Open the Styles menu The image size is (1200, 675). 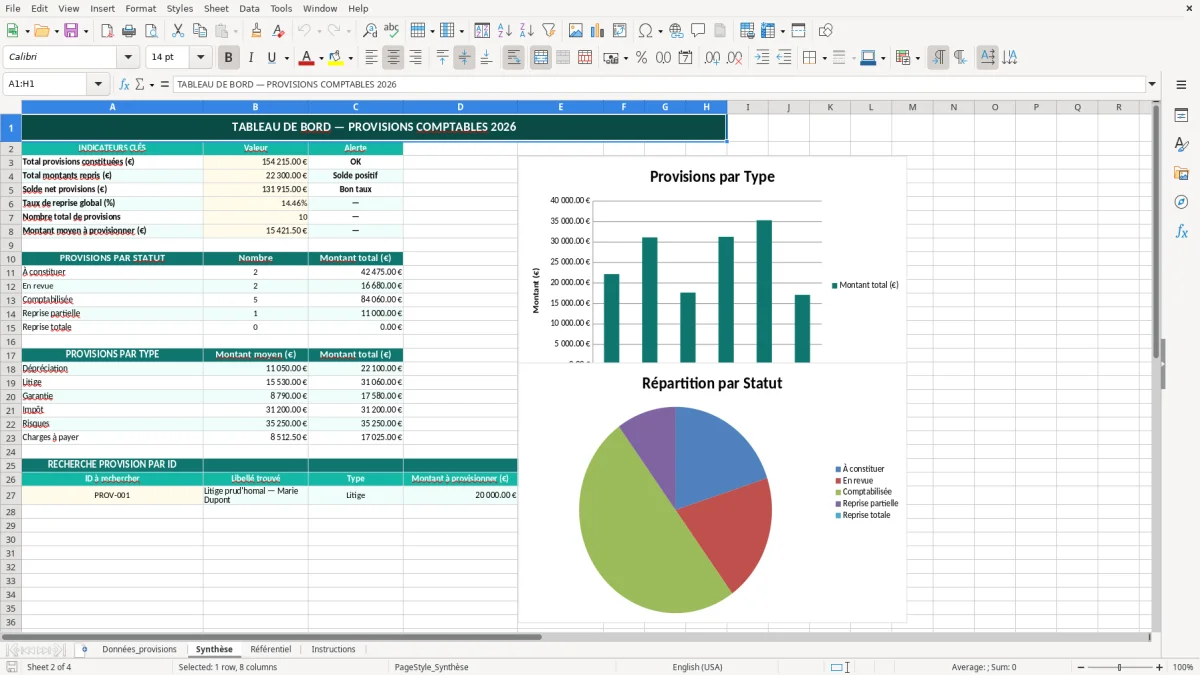(180, 8)
